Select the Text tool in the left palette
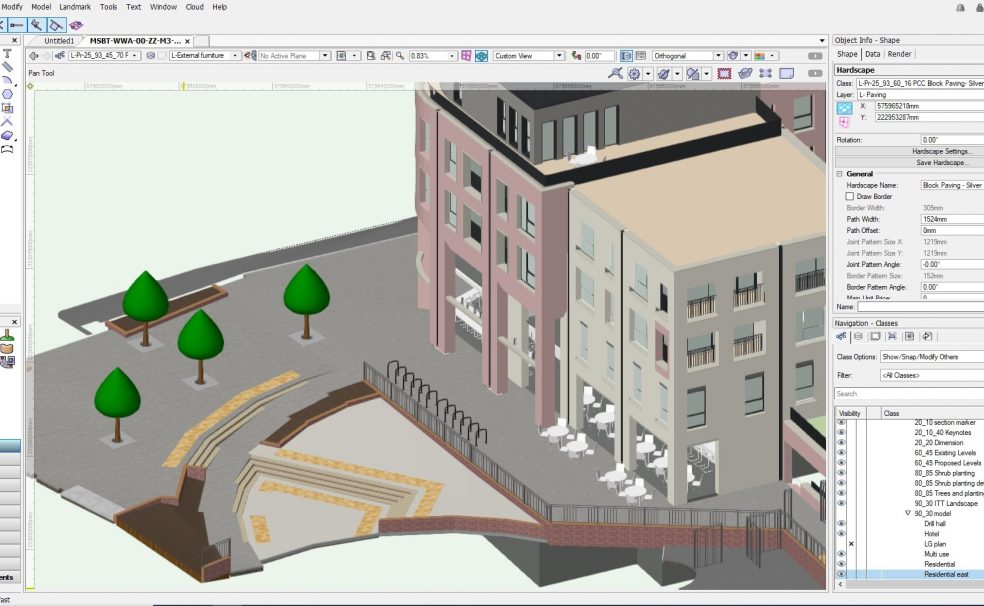Image resolution: width=984 pixels, height=606 pixels. point(7,53)
